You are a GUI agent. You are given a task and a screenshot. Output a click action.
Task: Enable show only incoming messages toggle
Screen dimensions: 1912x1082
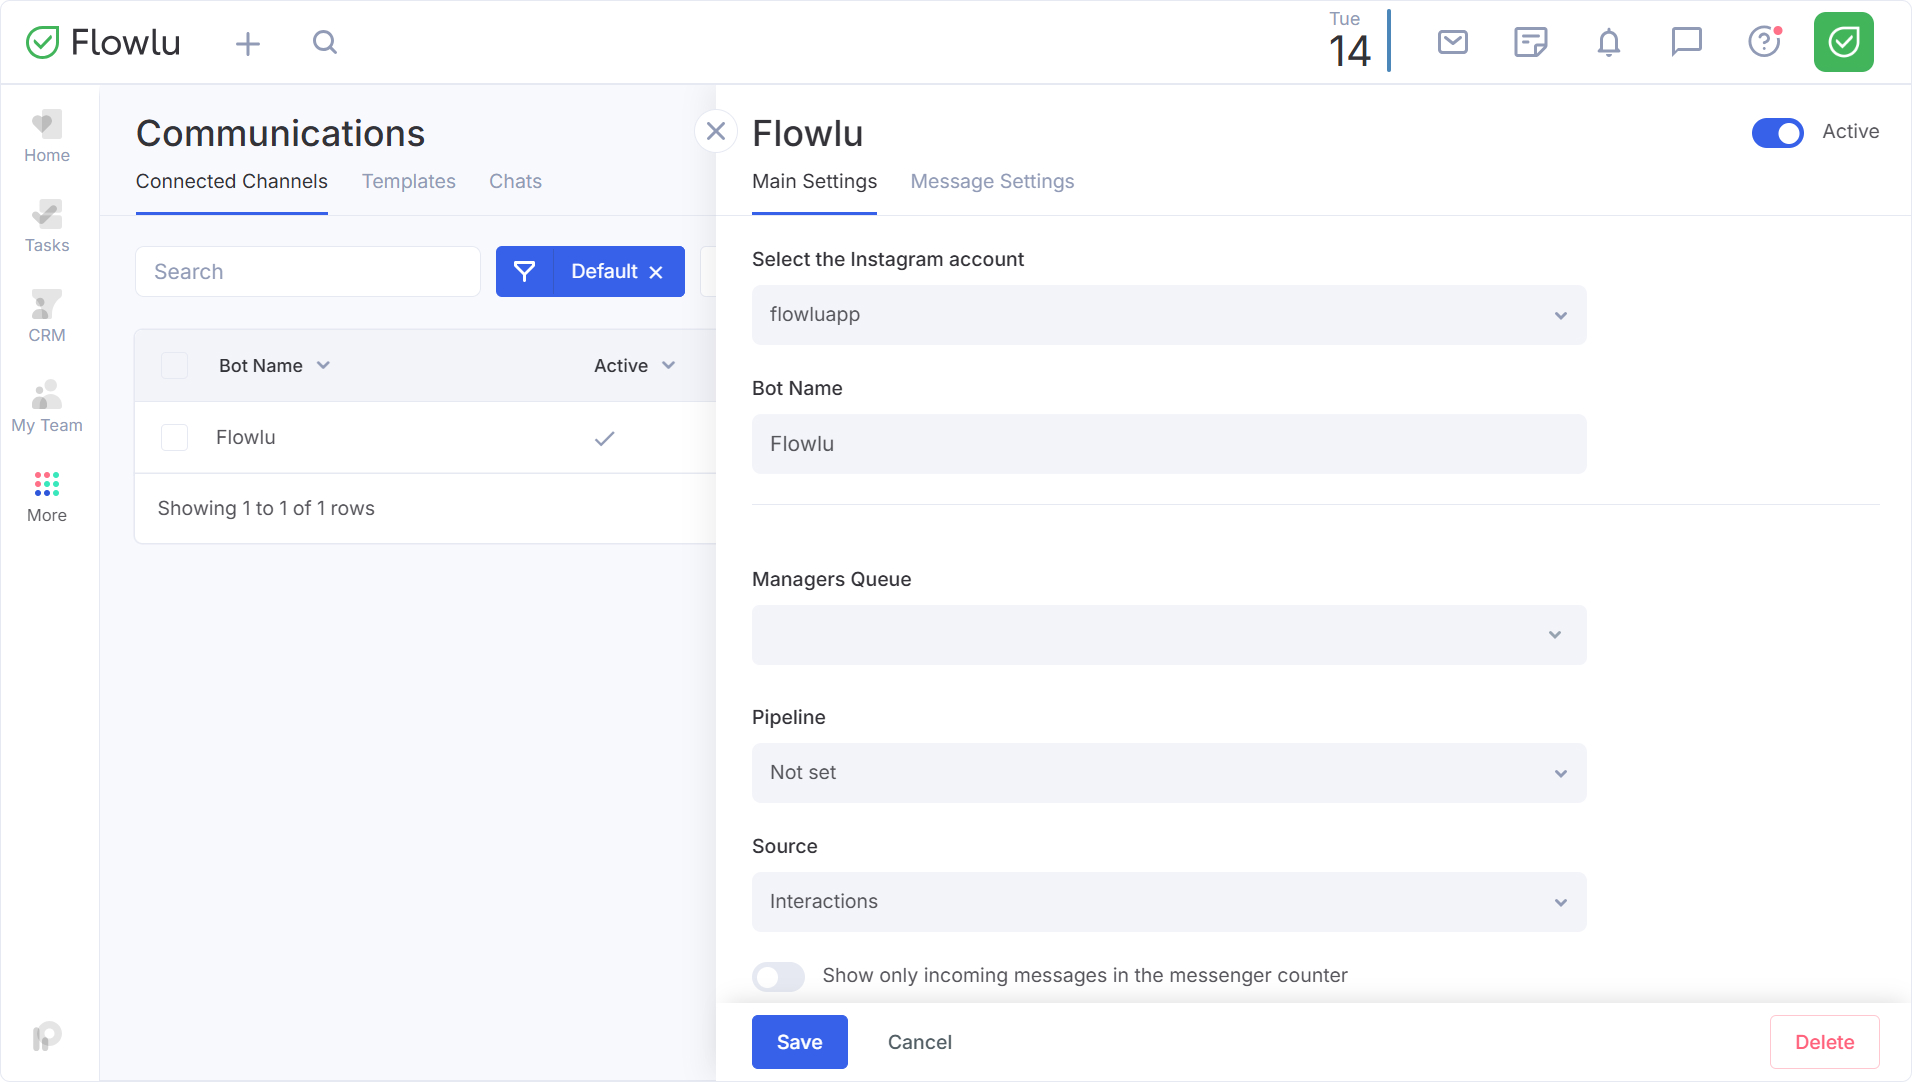click(778, 976)
